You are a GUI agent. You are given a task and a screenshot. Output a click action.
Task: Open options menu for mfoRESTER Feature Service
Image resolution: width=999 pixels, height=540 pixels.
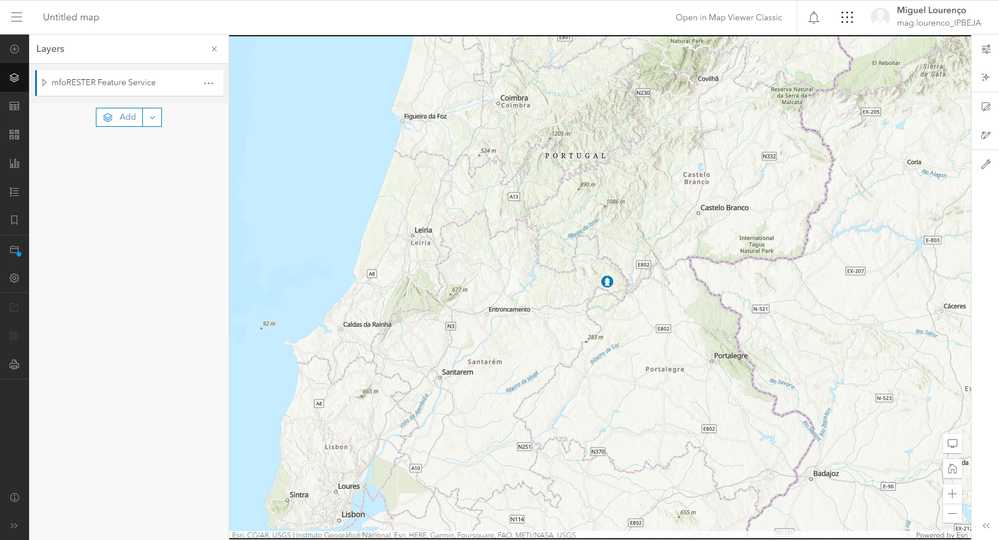(x=208, y=83)
